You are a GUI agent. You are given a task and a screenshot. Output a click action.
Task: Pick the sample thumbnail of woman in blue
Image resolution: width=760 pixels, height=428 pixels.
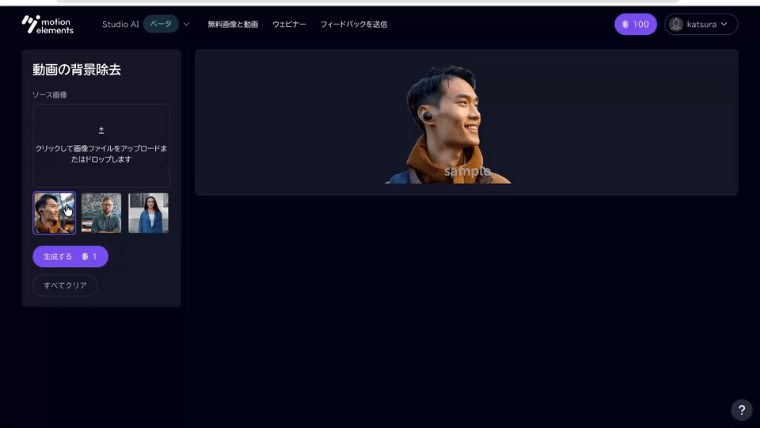click(148, 213)
